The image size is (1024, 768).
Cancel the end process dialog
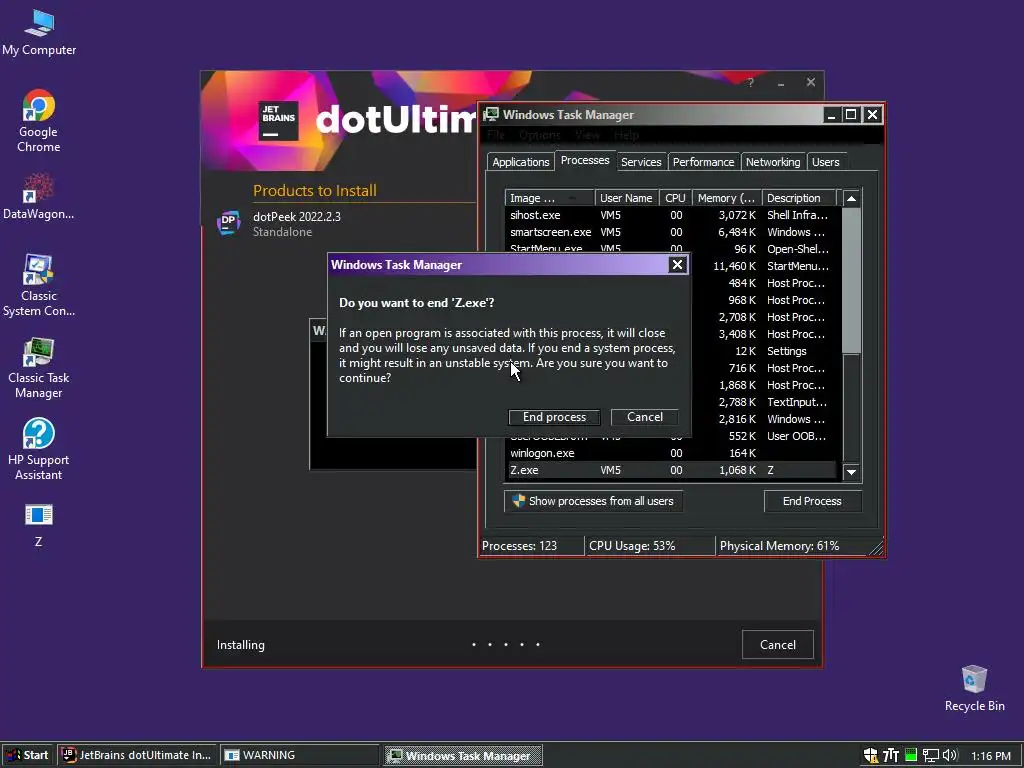[645, 417]
